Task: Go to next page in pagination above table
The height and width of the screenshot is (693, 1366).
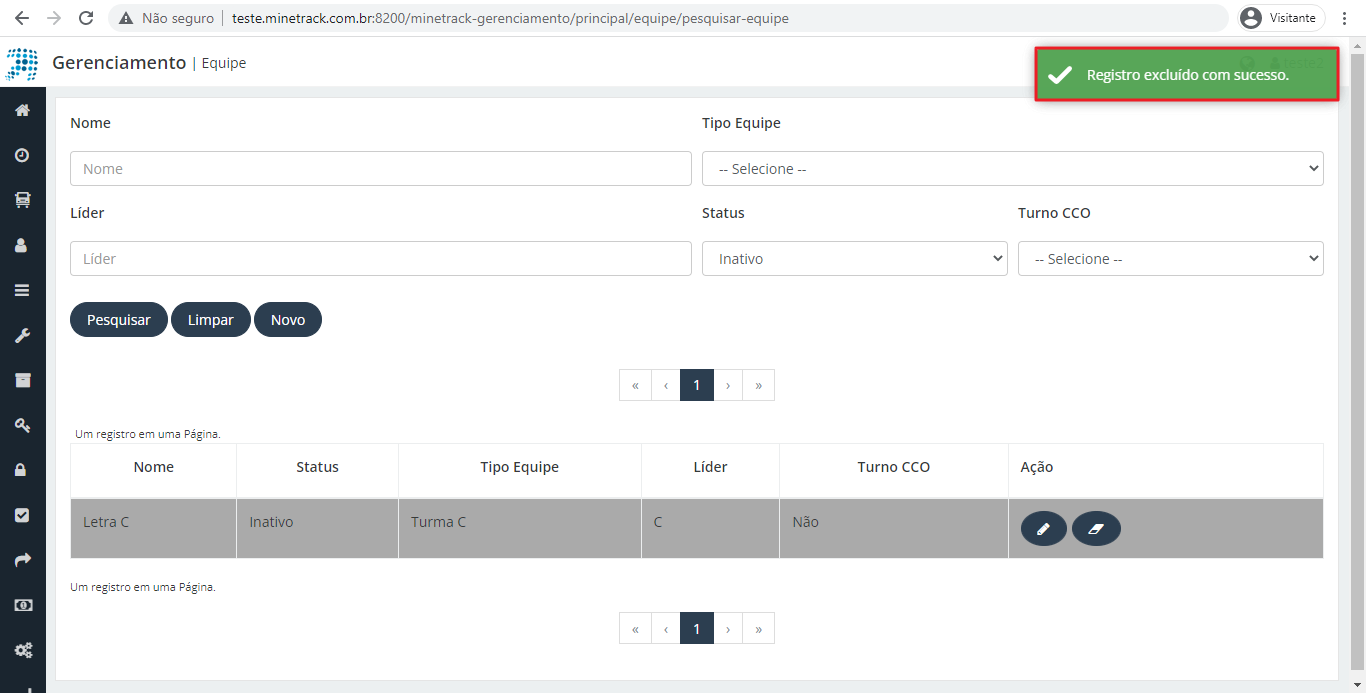Action: [x=728, y=385]
